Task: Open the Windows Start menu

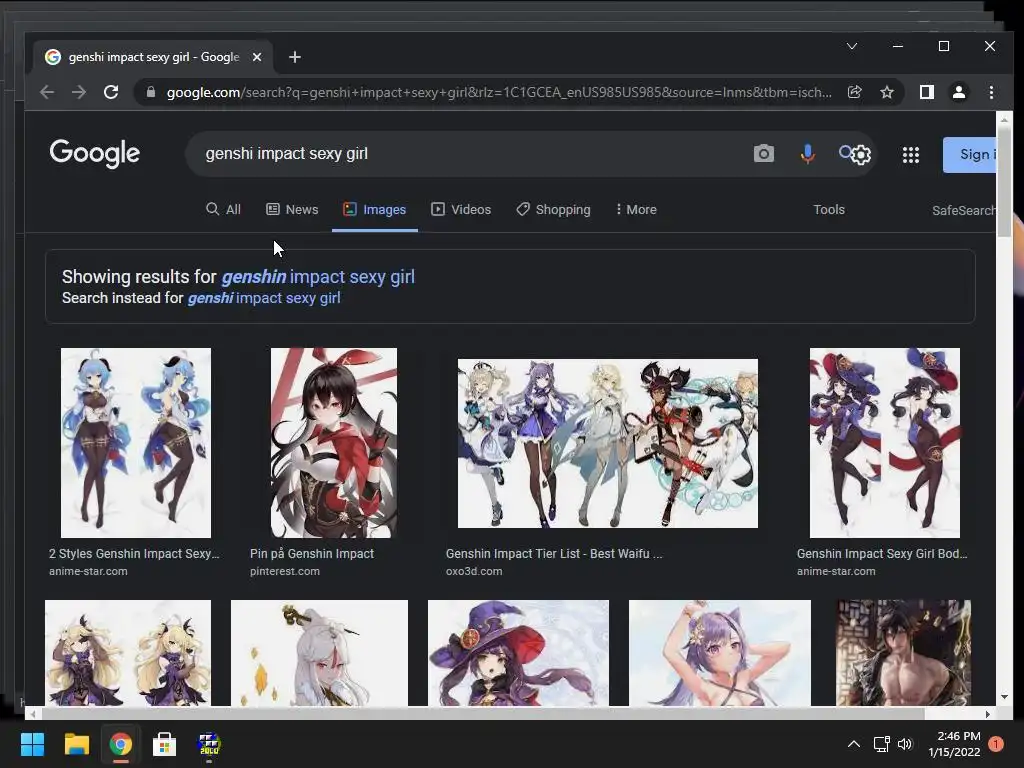Action: point(32,744)
